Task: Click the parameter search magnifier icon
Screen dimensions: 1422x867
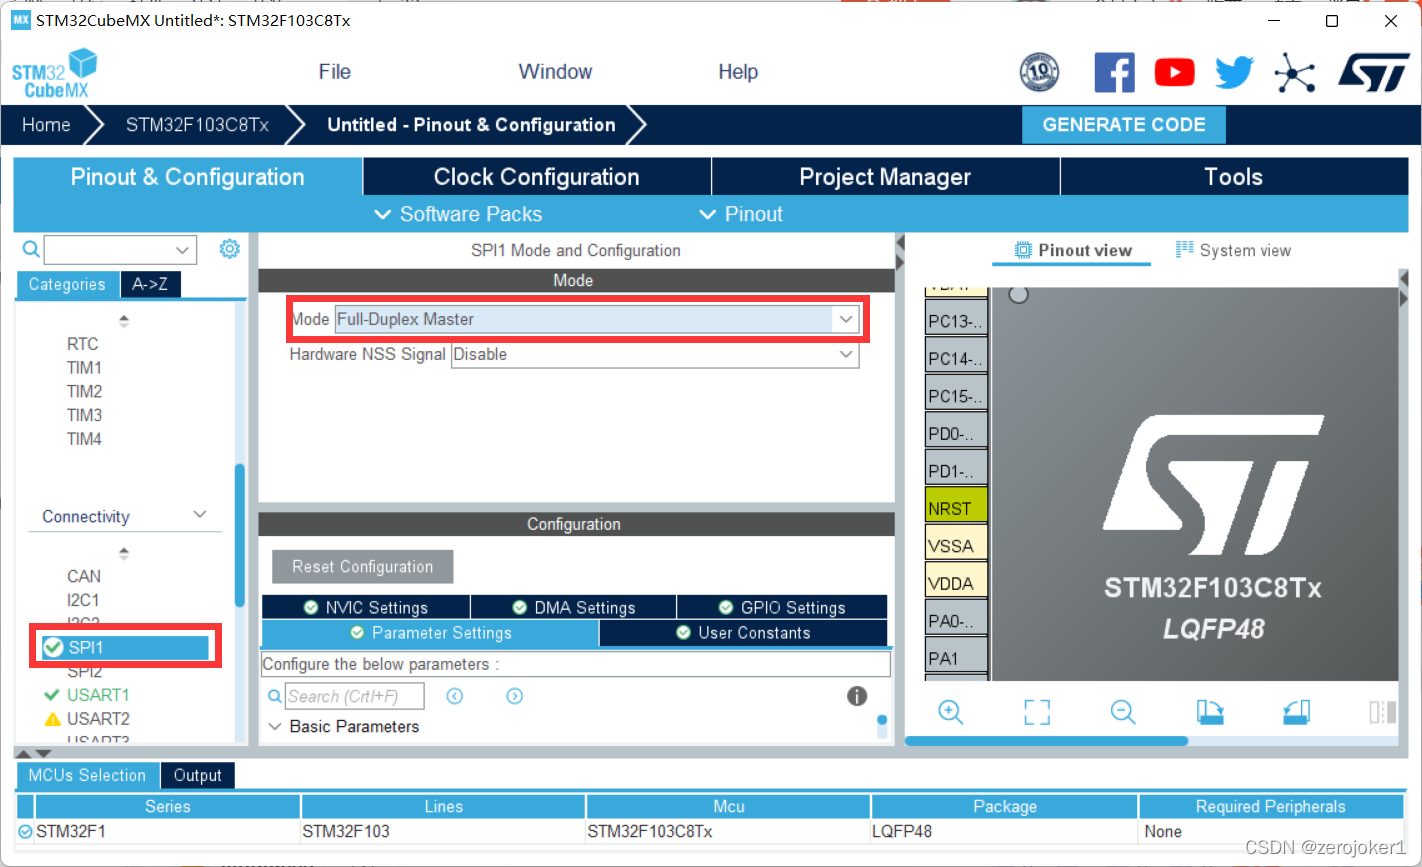Action: point(275,696)
